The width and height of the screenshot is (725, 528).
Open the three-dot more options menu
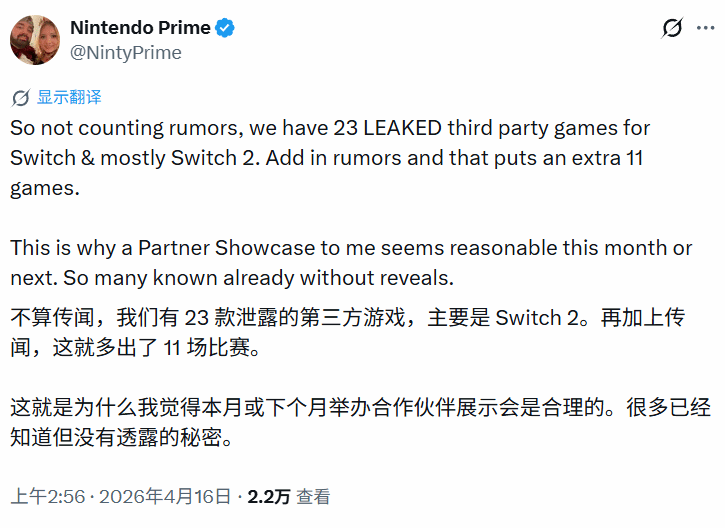coord(703,29)
